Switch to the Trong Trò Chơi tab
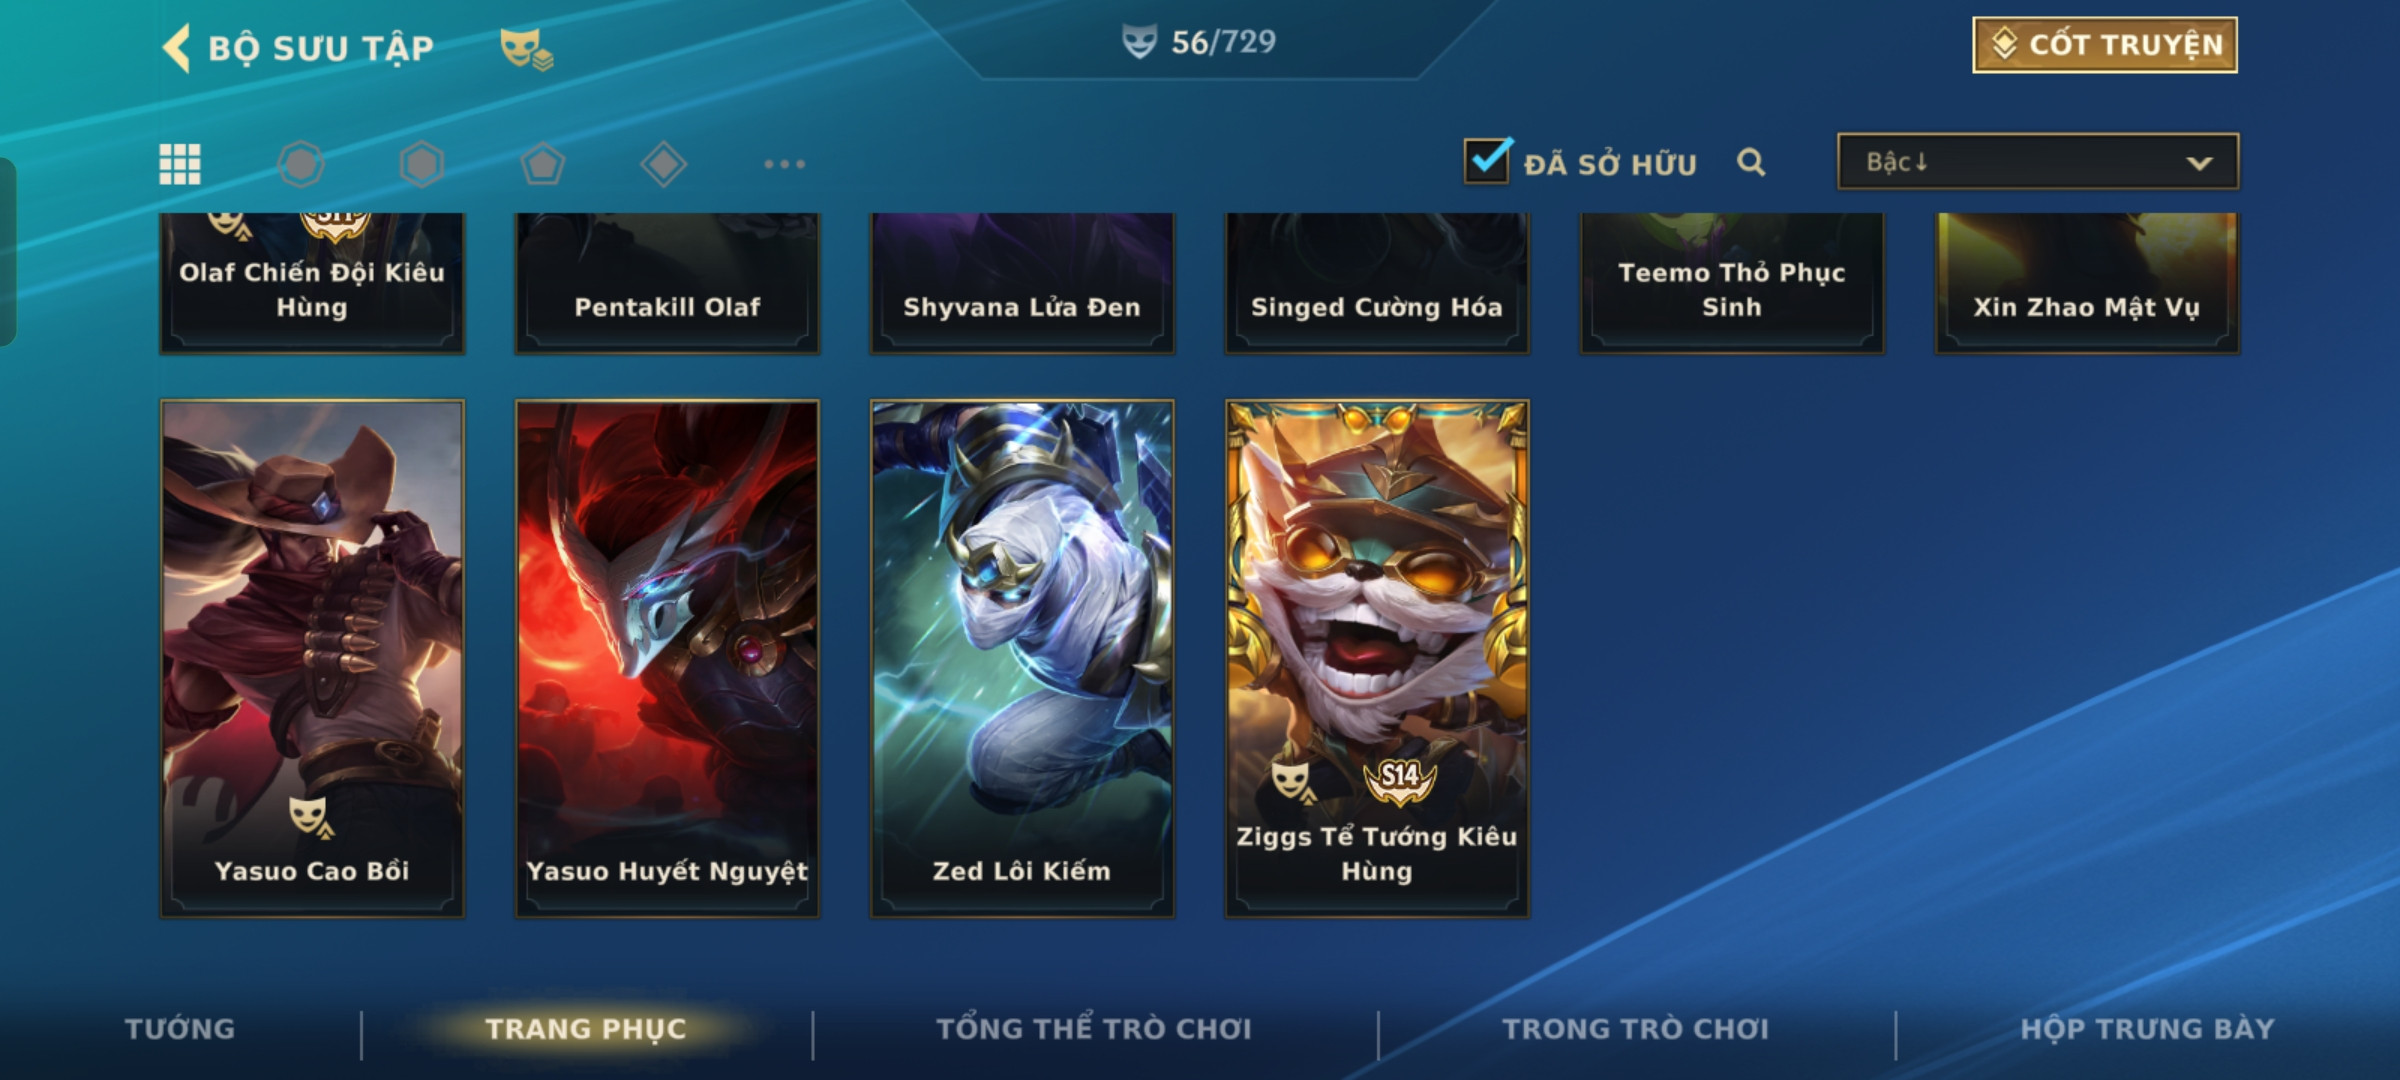The image size is (2400, 1080). (1636, 1029)
